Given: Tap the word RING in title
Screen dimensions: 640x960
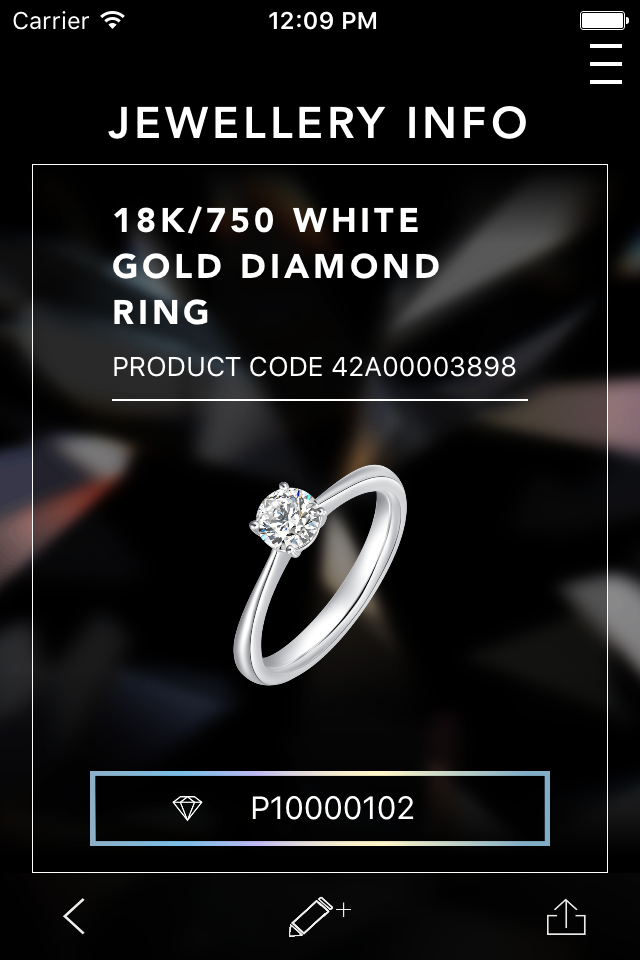Looking at the screenshot, I should point(161,312).
